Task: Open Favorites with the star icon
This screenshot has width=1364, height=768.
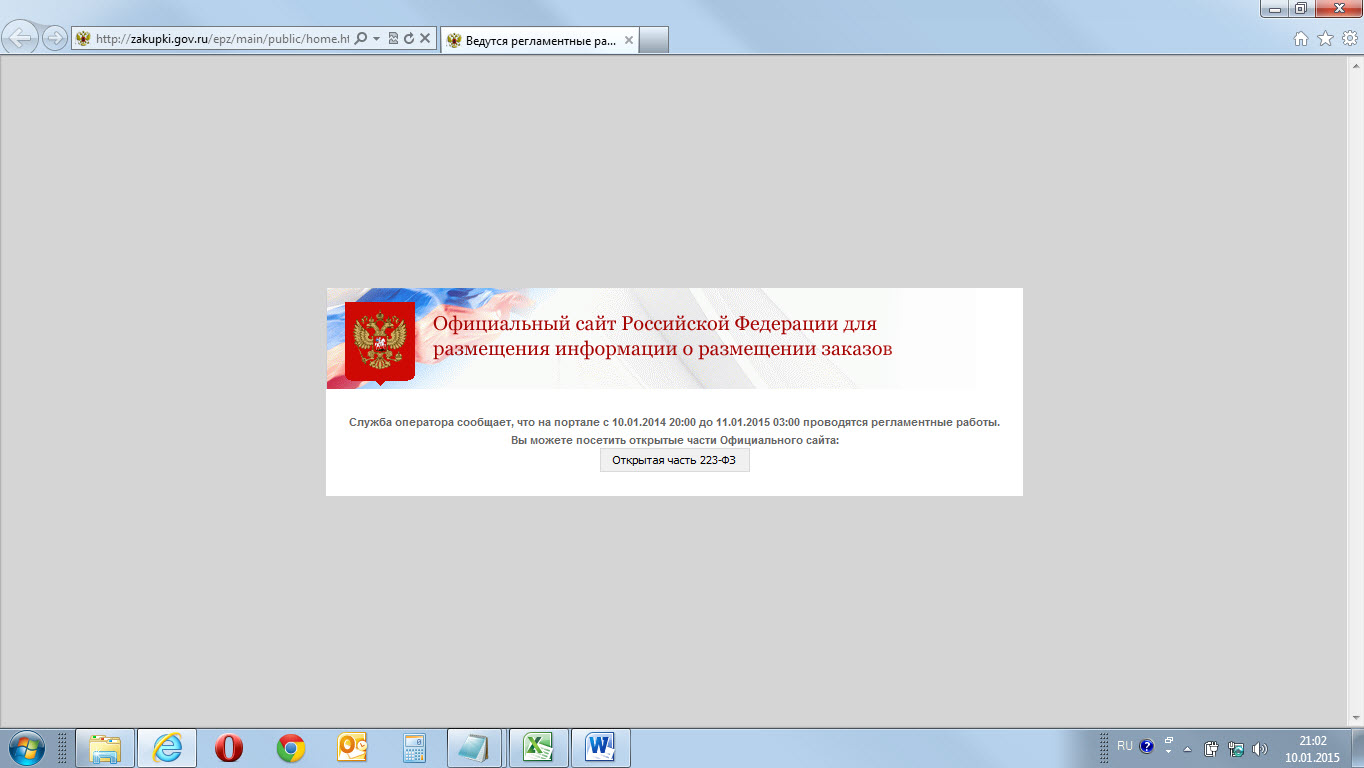Action: tap(1325, 39)
